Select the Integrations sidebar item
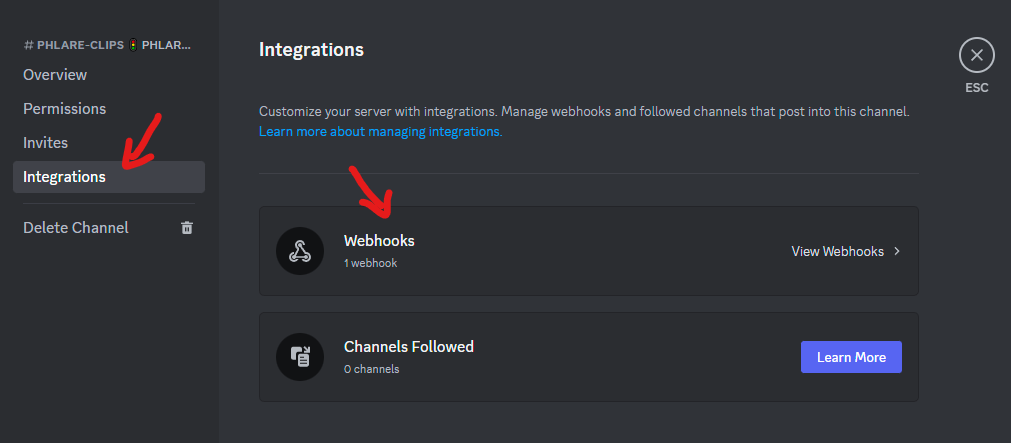Screen dimensions: 1011x443 109,177
